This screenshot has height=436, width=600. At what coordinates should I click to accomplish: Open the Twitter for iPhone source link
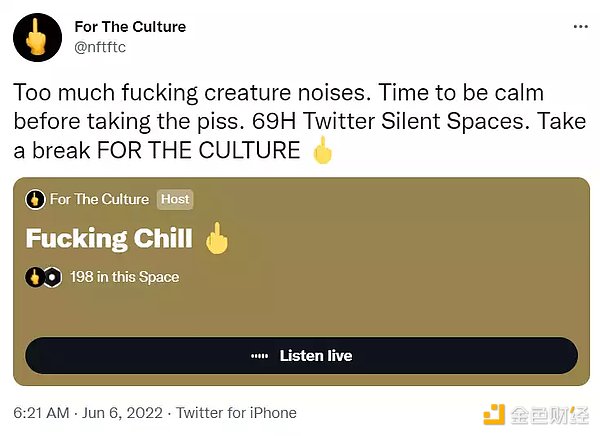[x=236, y=413]
